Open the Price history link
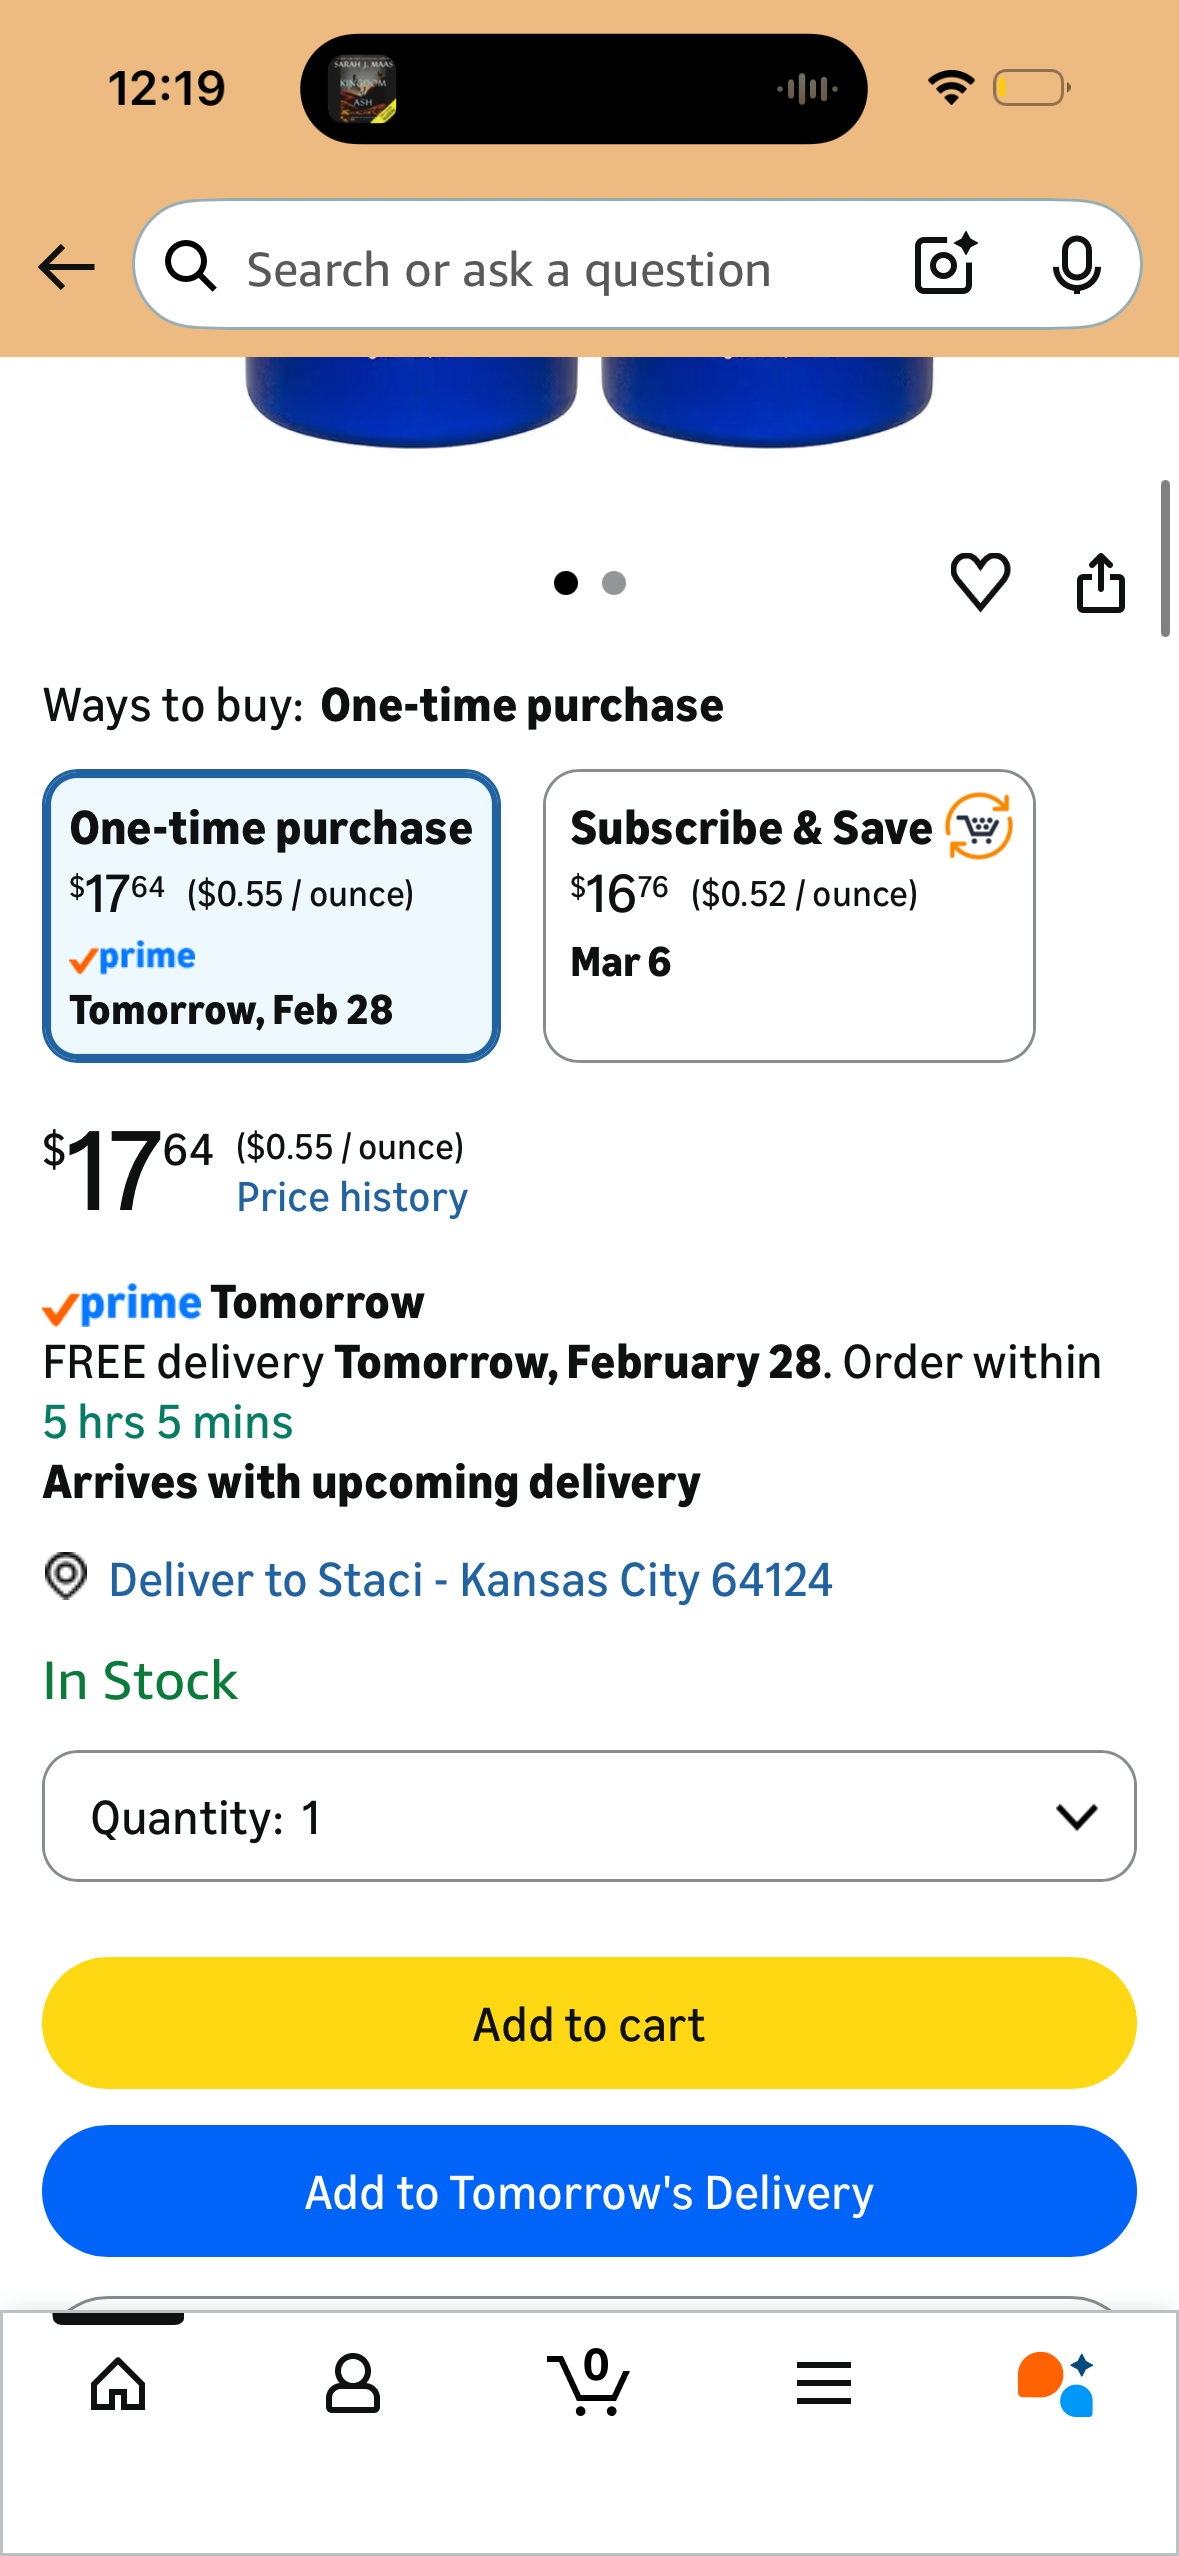Viewport: 1179px width, 2556px height. coord(352,1197)
